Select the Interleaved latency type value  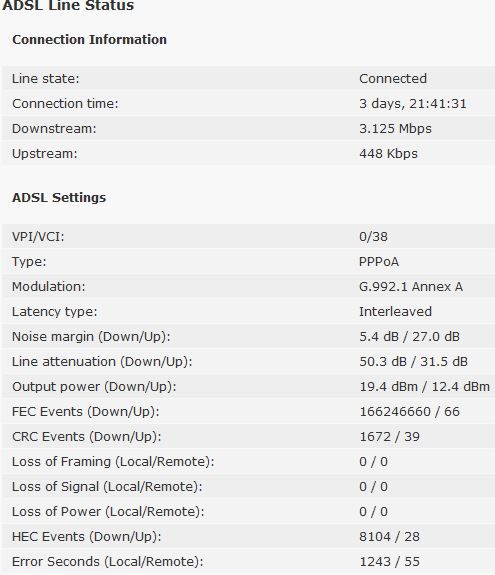[395, 312]
